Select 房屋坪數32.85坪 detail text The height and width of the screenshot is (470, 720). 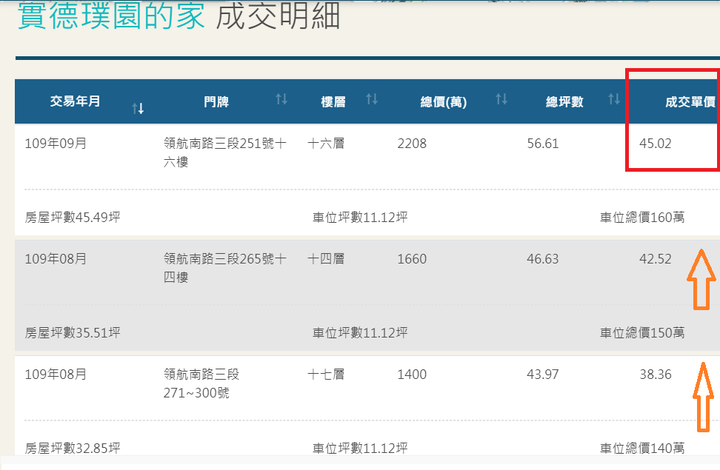[x=73, y=448]
